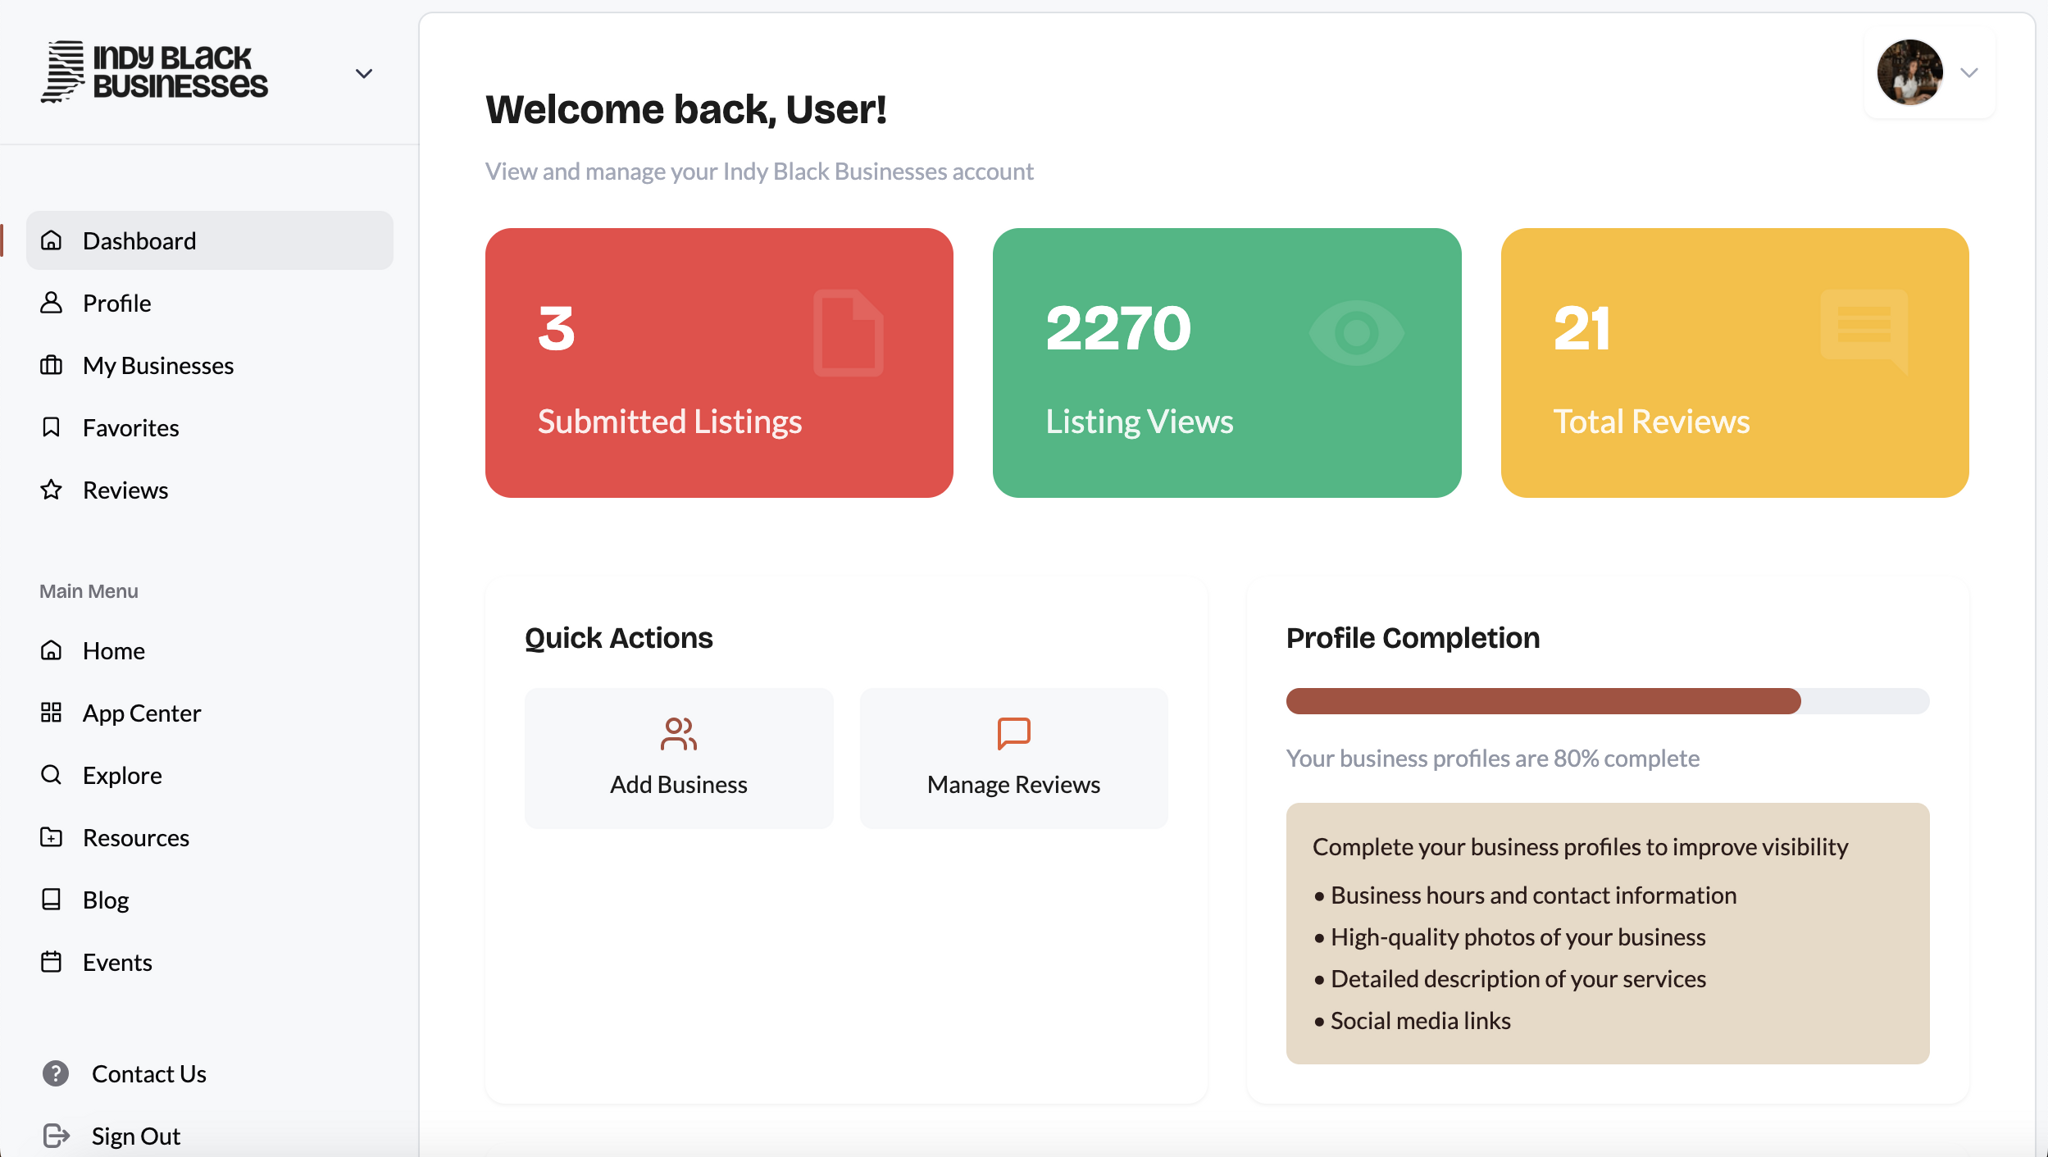
Task: Click the Add Business quick action
Action: click(678, 758)
